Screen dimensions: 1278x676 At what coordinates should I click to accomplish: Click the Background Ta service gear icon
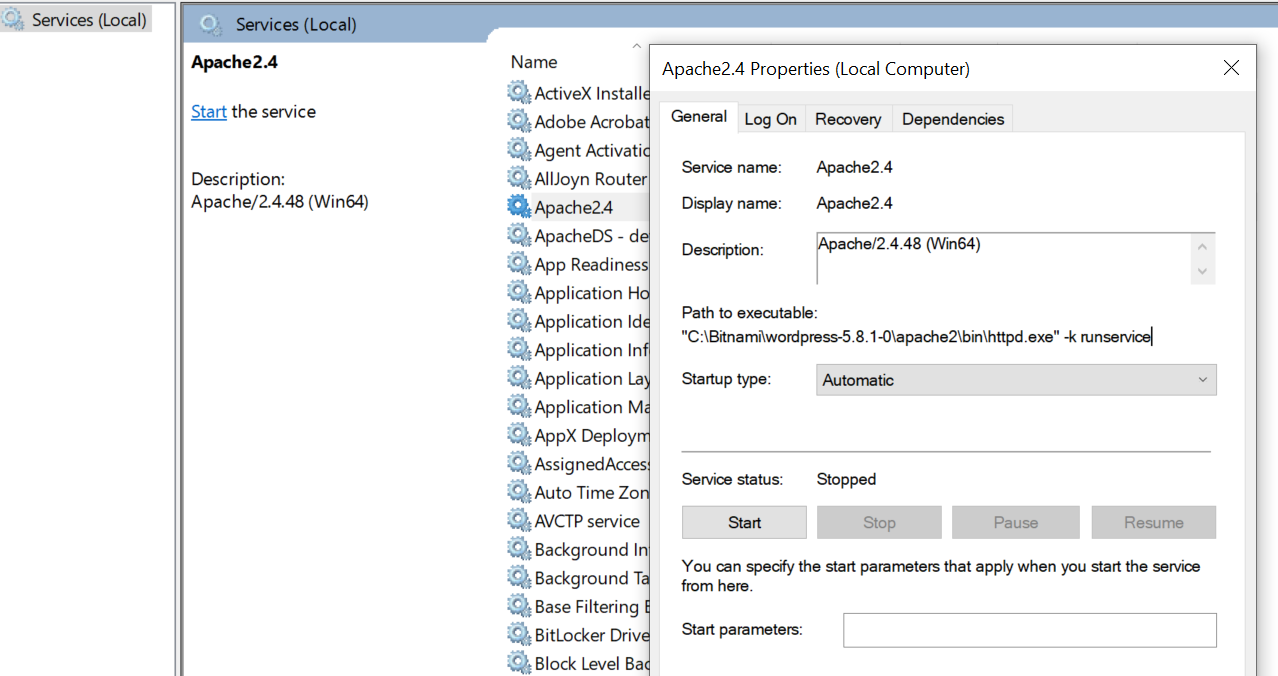click(519, 577)
